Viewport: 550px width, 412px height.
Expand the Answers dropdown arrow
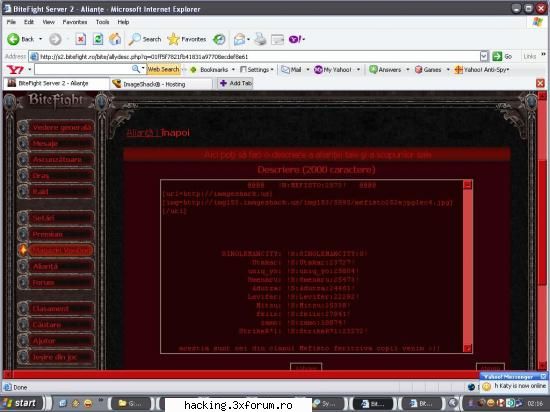(408, 69)
